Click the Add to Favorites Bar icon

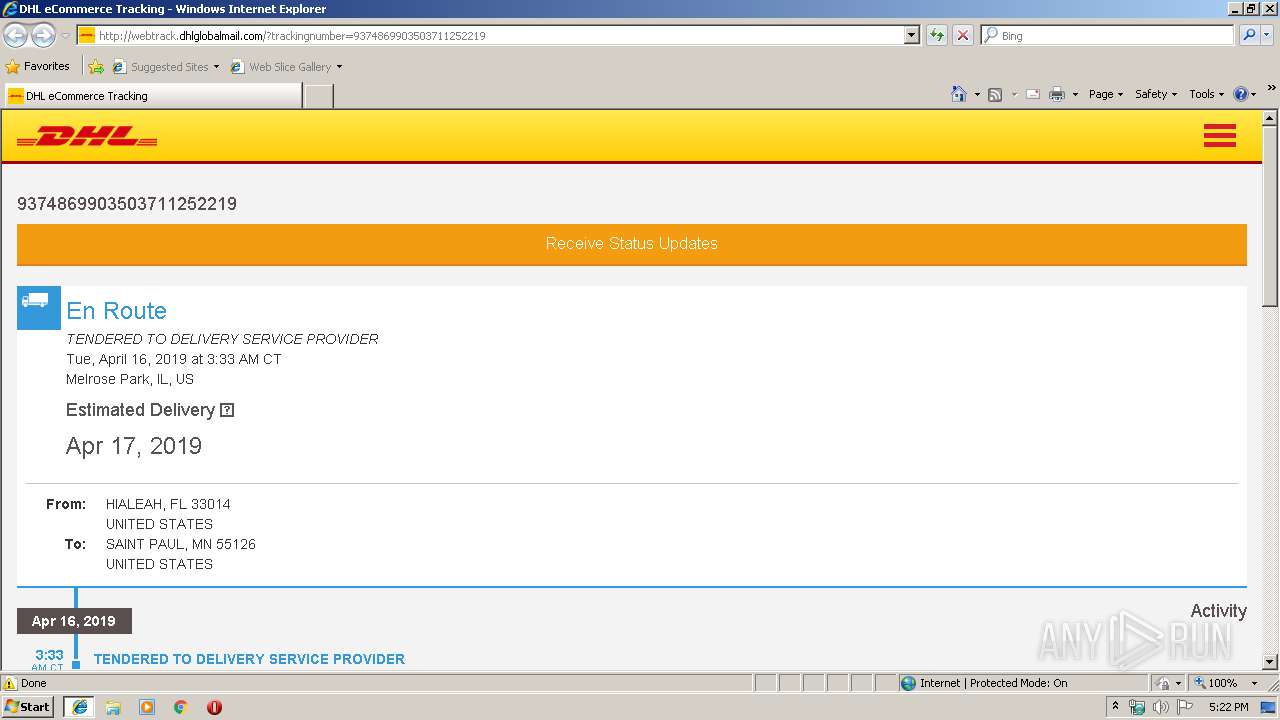[96, 67]
